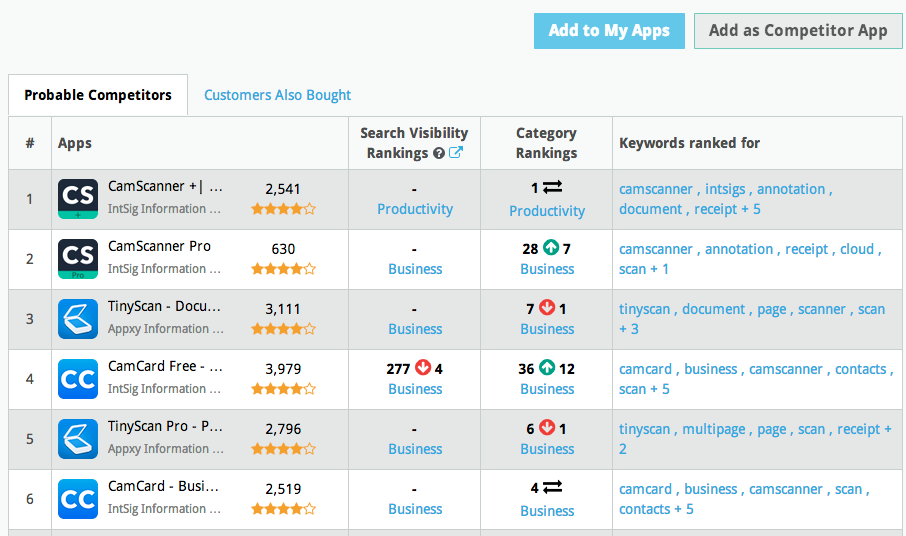Image resolution: width=906 pixels, height=536 pixels.
Task: Click keyword 'cloud' in CamScanner Pro row
Action: tap(857, 250)
